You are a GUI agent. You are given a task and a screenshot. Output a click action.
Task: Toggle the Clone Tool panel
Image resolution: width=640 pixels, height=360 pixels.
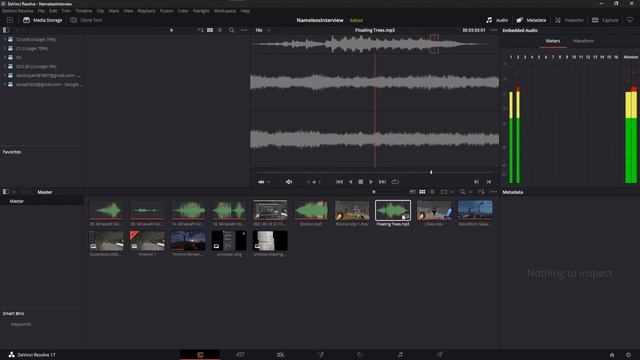coord(86,20)
